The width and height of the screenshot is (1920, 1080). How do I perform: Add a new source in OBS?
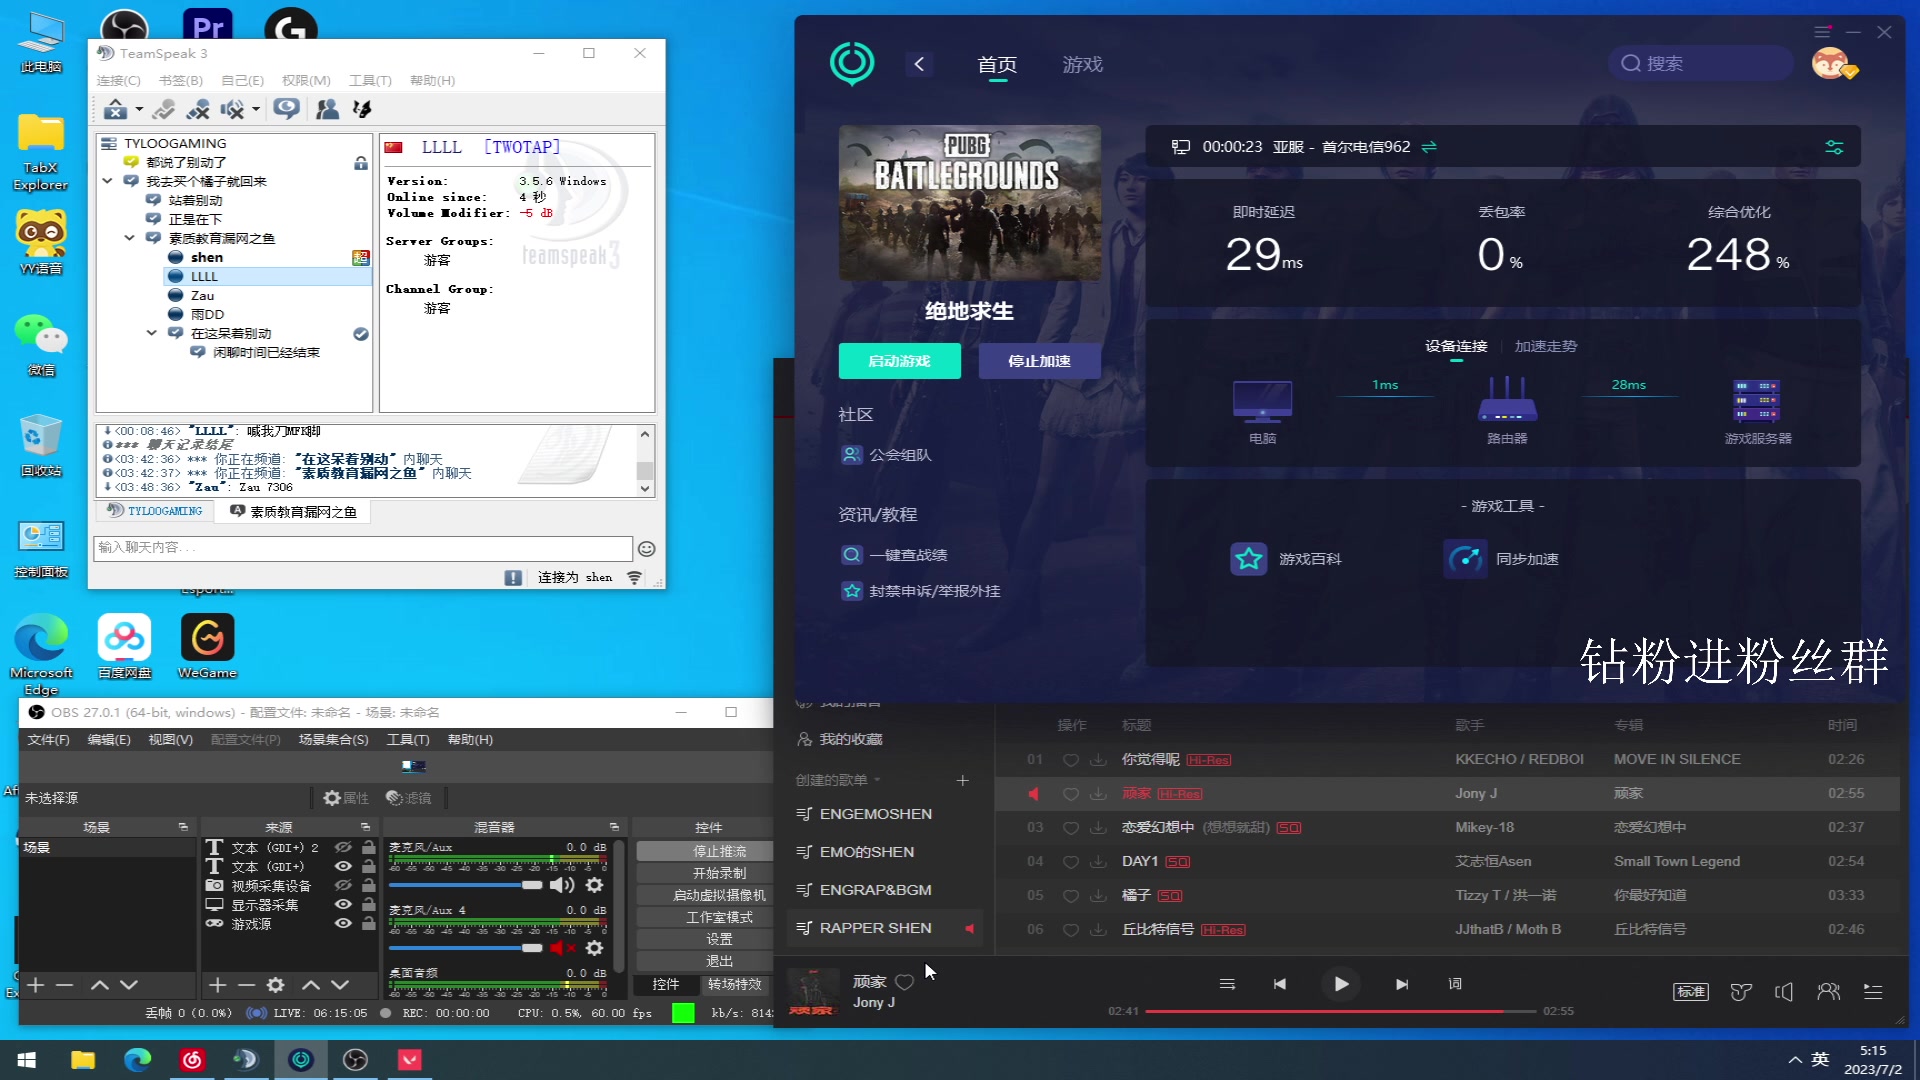pos(217,985)
